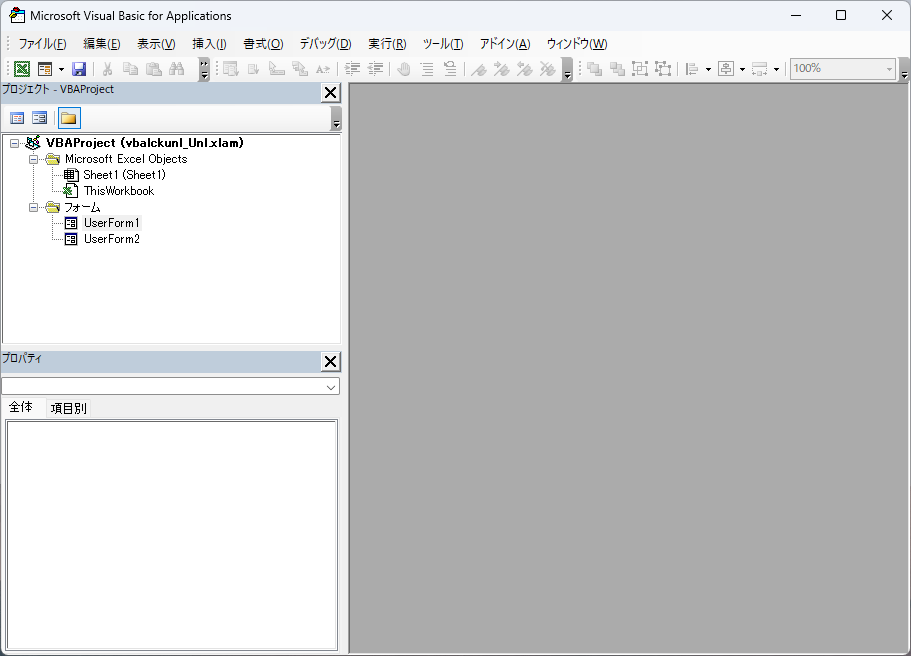Open the Insert UserForm dropdown arrow

pos(61,69)
